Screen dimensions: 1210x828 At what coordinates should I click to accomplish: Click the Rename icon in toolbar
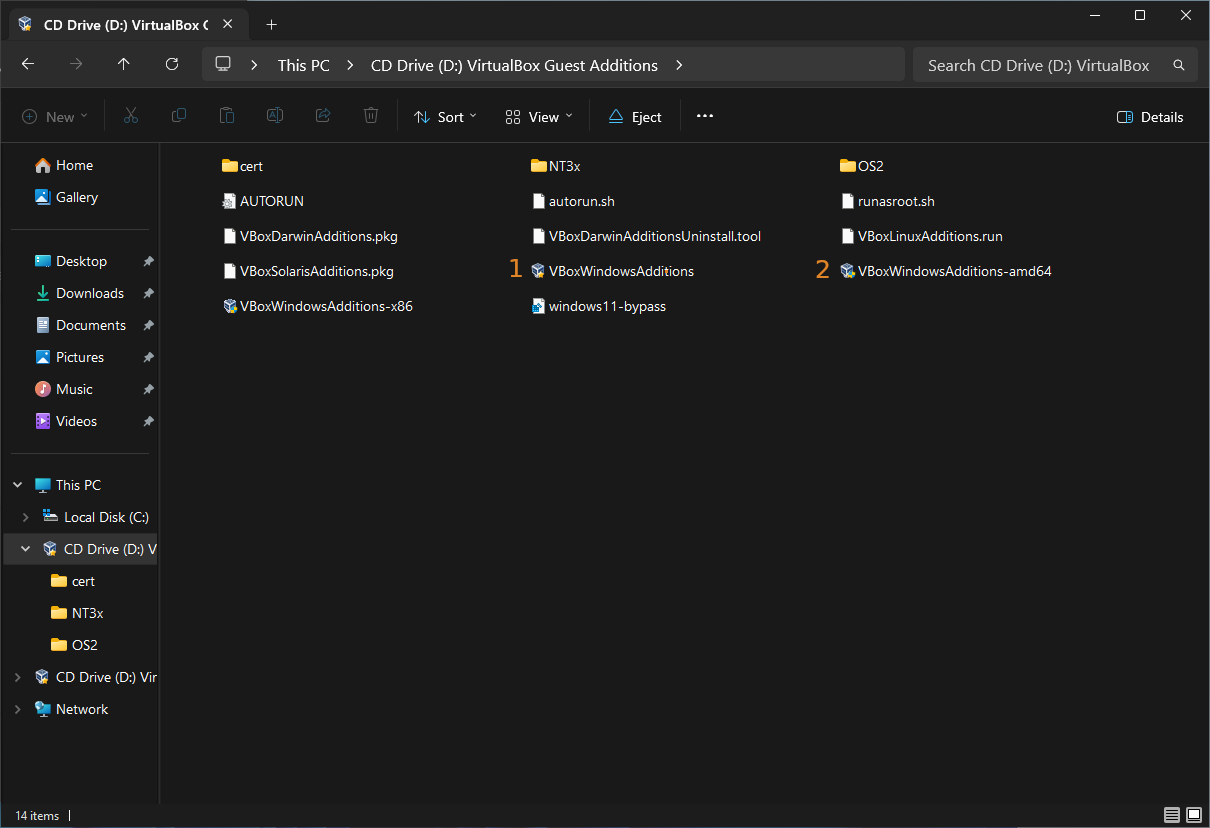point(274,116)
